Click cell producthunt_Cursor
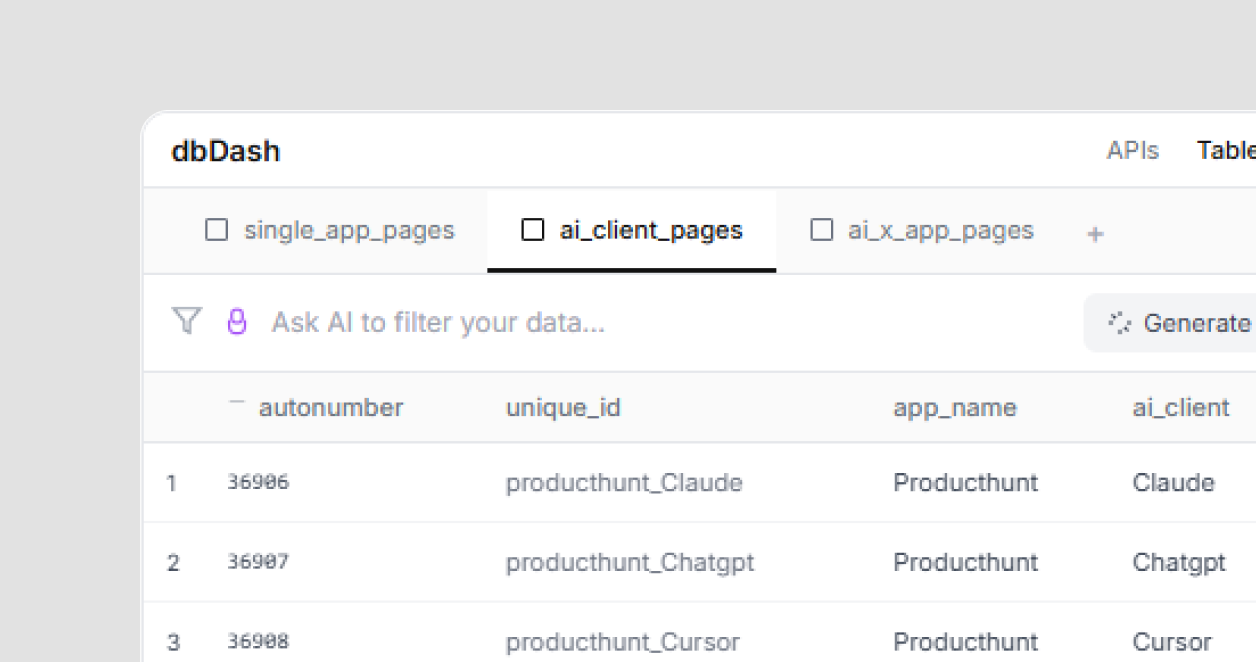This screenshot has height=662, width=1256. coord(623,642)
